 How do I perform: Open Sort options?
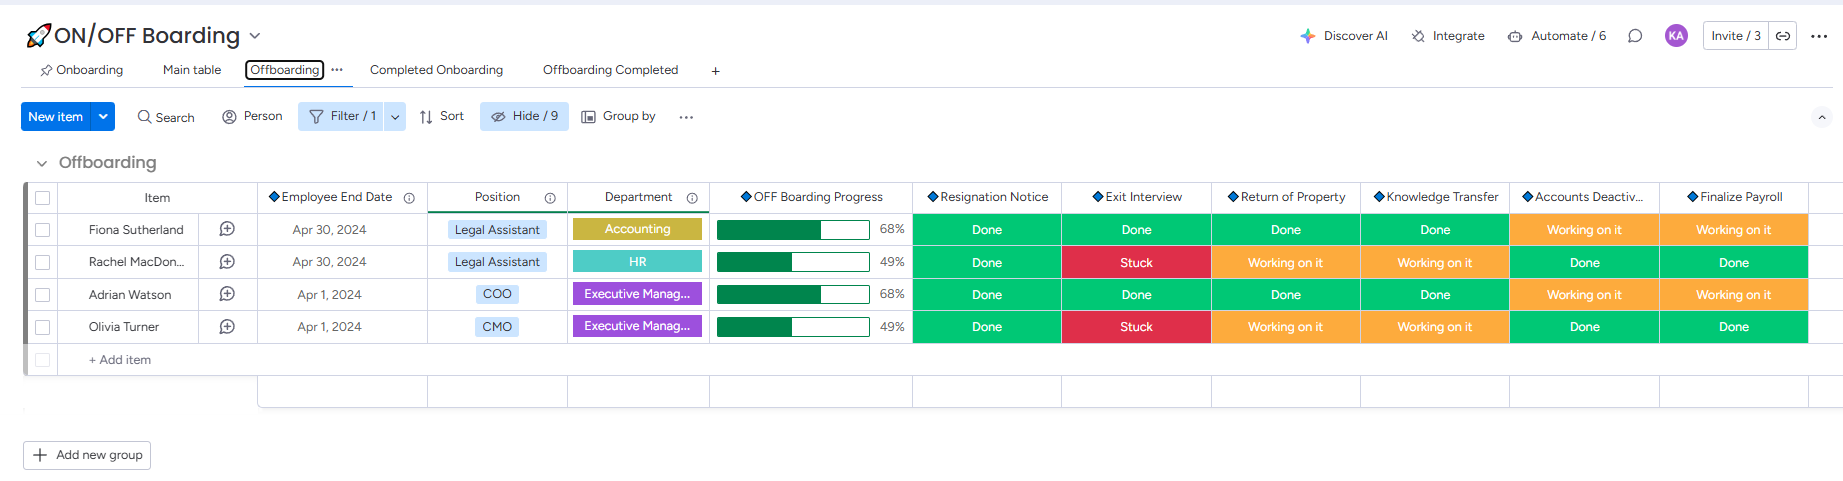442,117
